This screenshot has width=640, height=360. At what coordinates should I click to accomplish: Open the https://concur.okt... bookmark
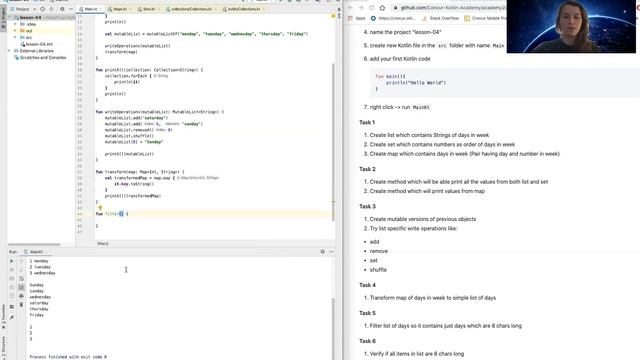coord(393,18)
